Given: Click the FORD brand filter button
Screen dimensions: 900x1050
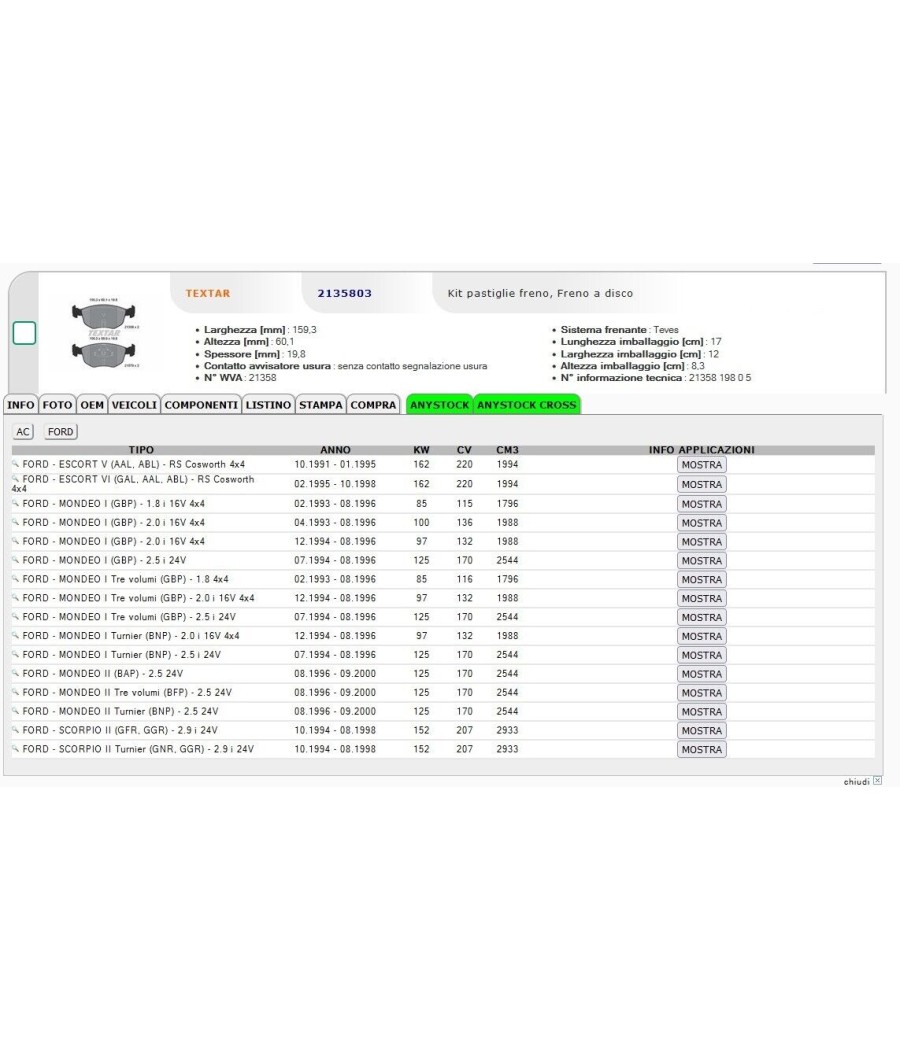Looking at the screenshot, I should [x=60, y=432].
